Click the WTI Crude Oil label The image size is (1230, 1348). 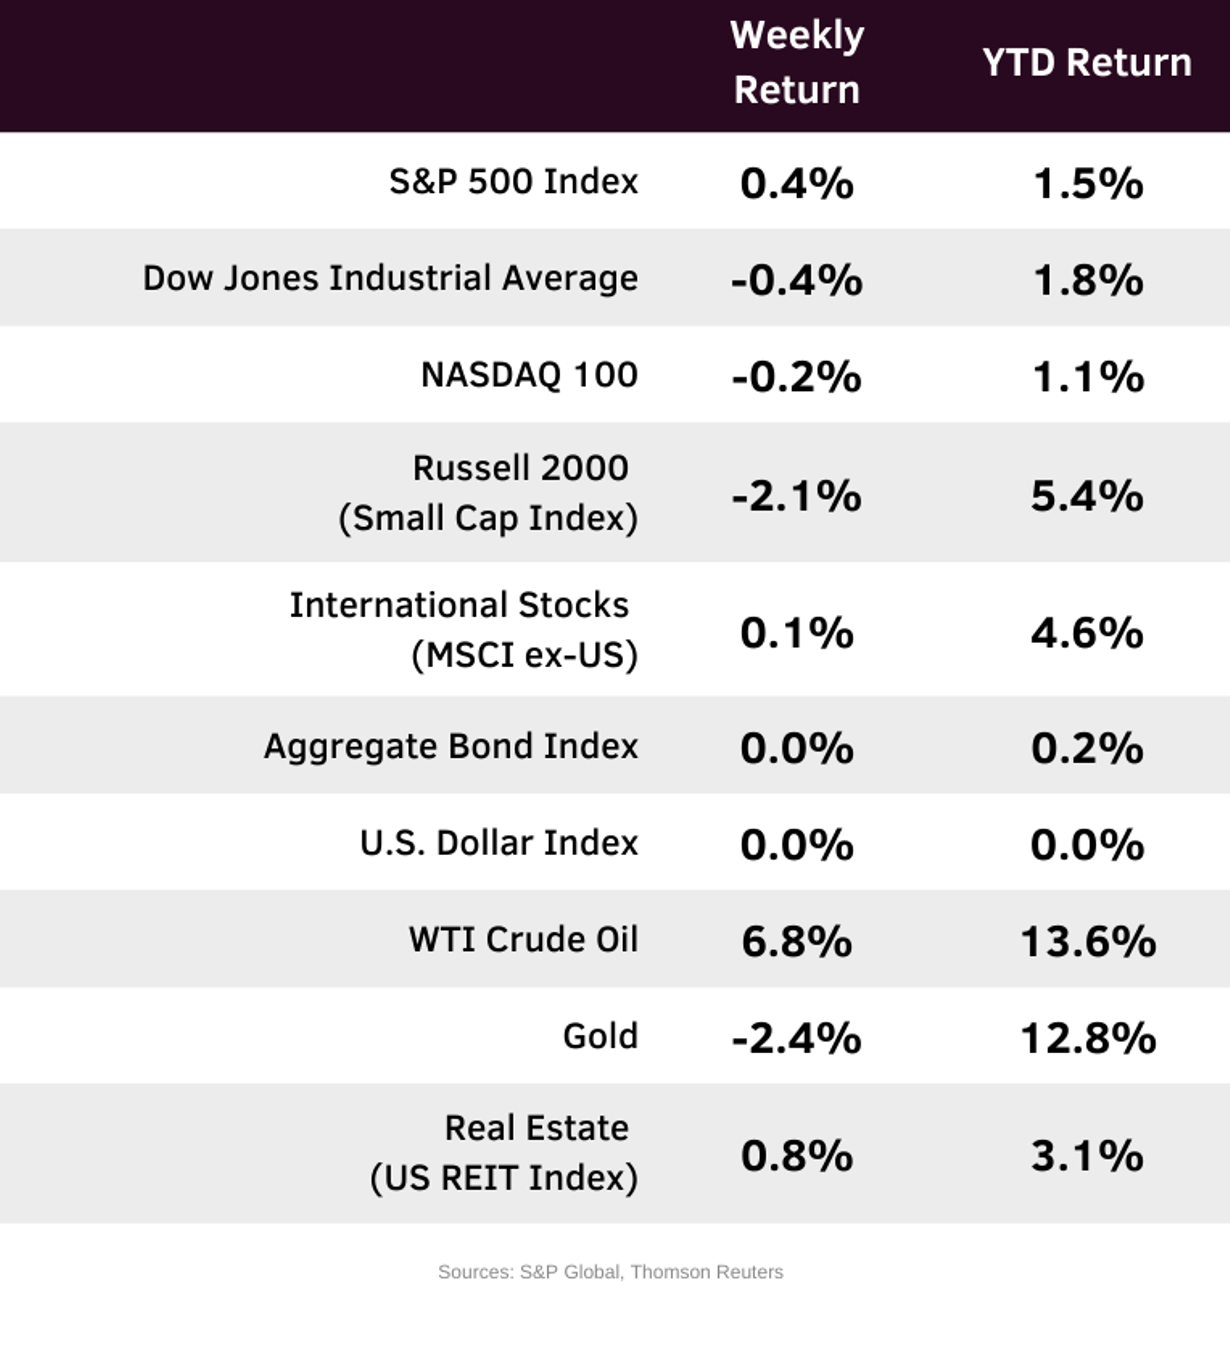[x=523, y=940]
